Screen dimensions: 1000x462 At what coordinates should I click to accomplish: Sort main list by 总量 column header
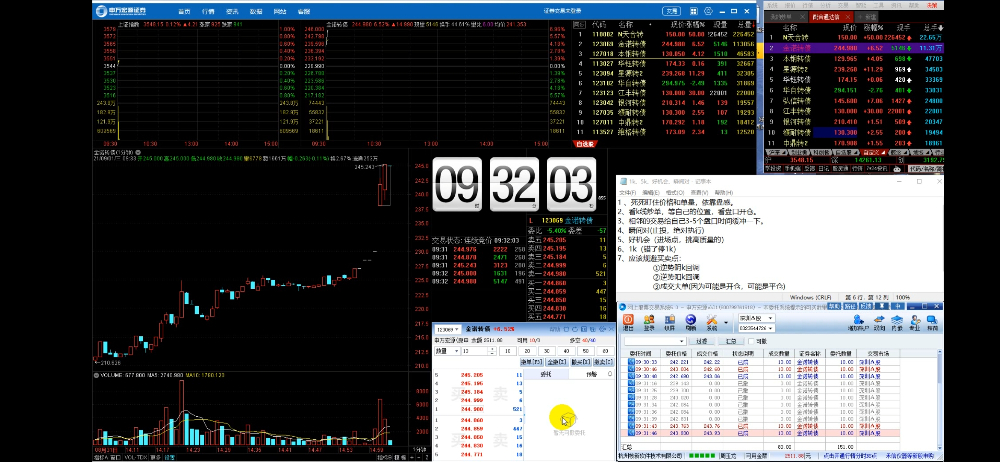click(x=746, y=24)
